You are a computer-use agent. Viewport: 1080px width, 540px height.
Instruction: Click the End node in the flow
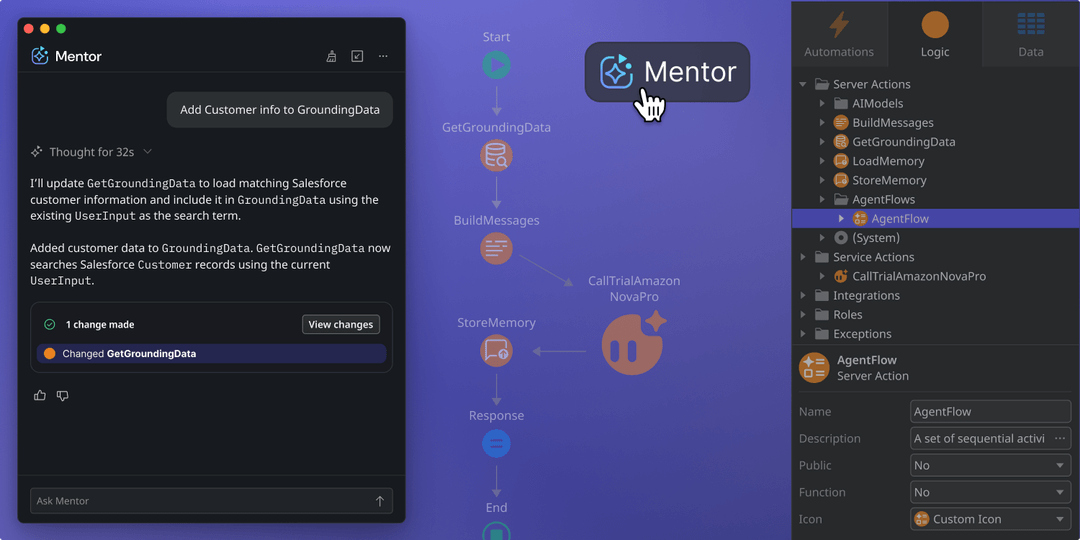pyautogui.click(x=496, y=532)
